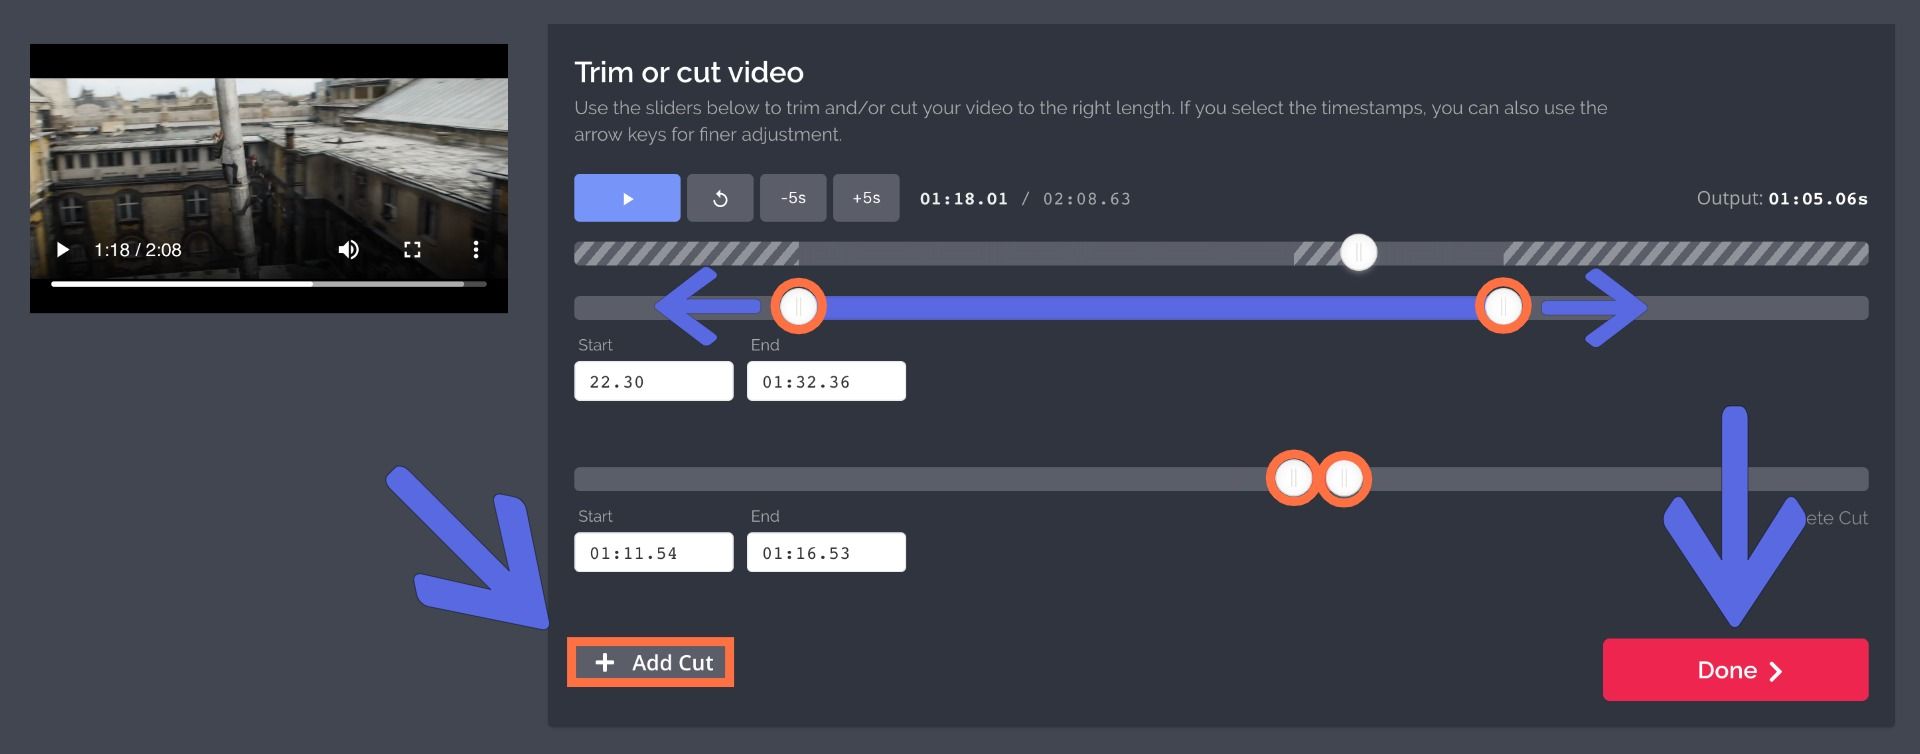Mute the preview video volume icon
Viewport: 1920px width, 754px height.
[348, 250]
